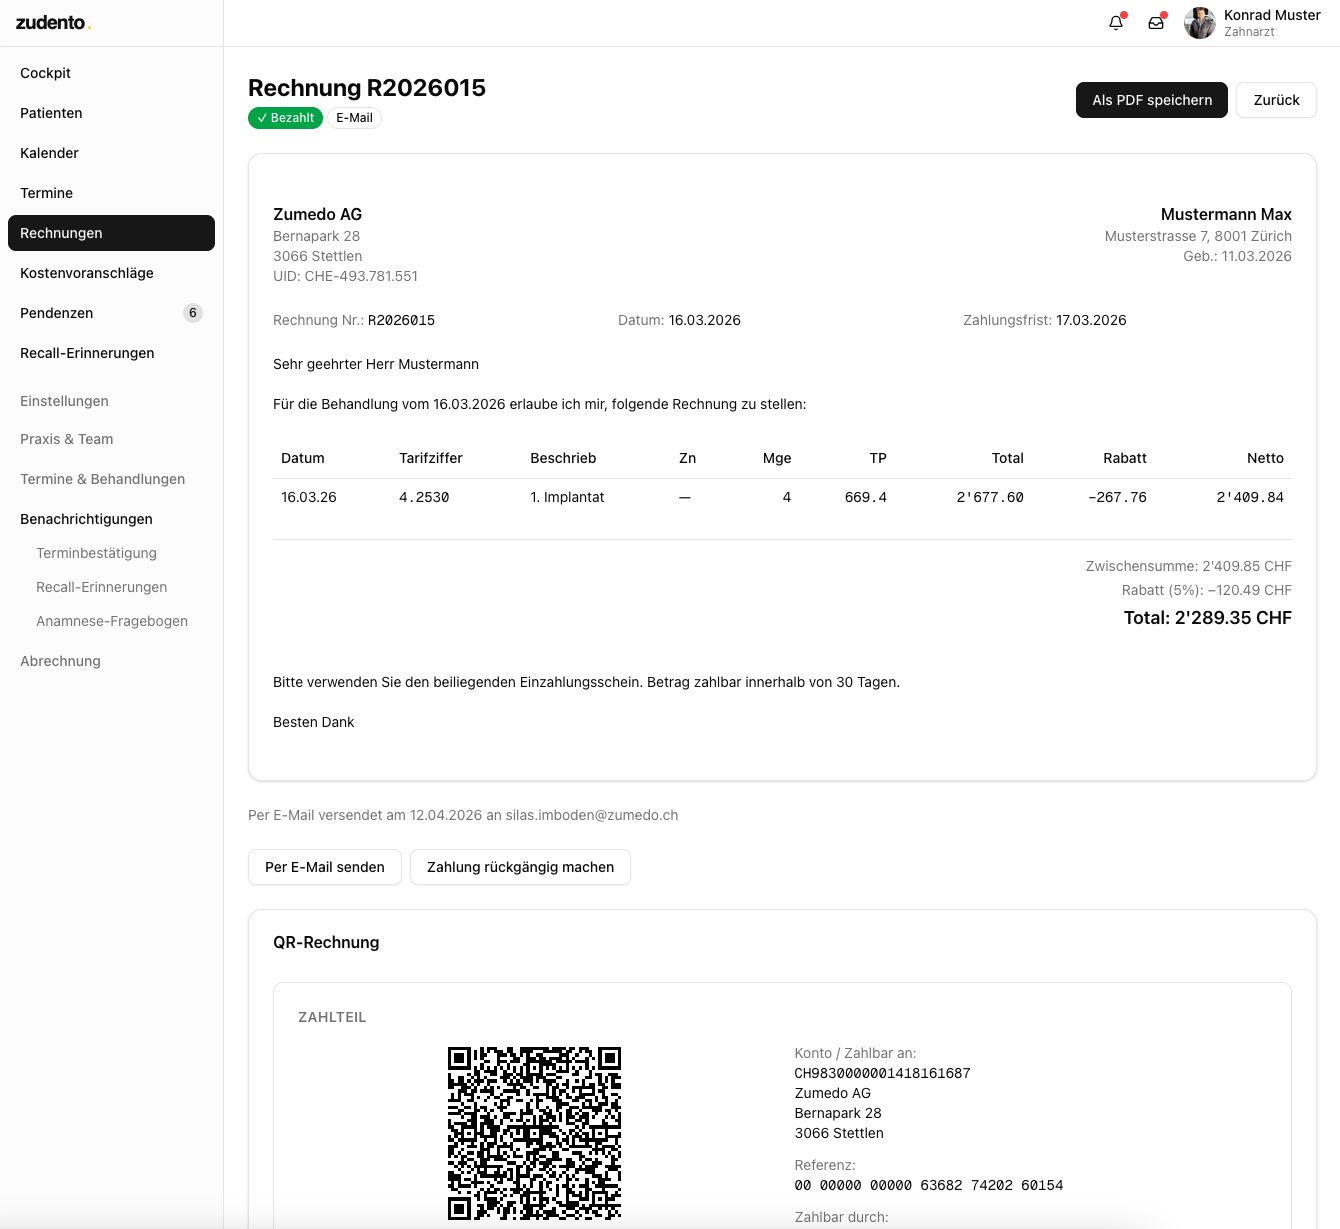
Task: Click user name Konrad Muster
Action: pos(1272,15)
